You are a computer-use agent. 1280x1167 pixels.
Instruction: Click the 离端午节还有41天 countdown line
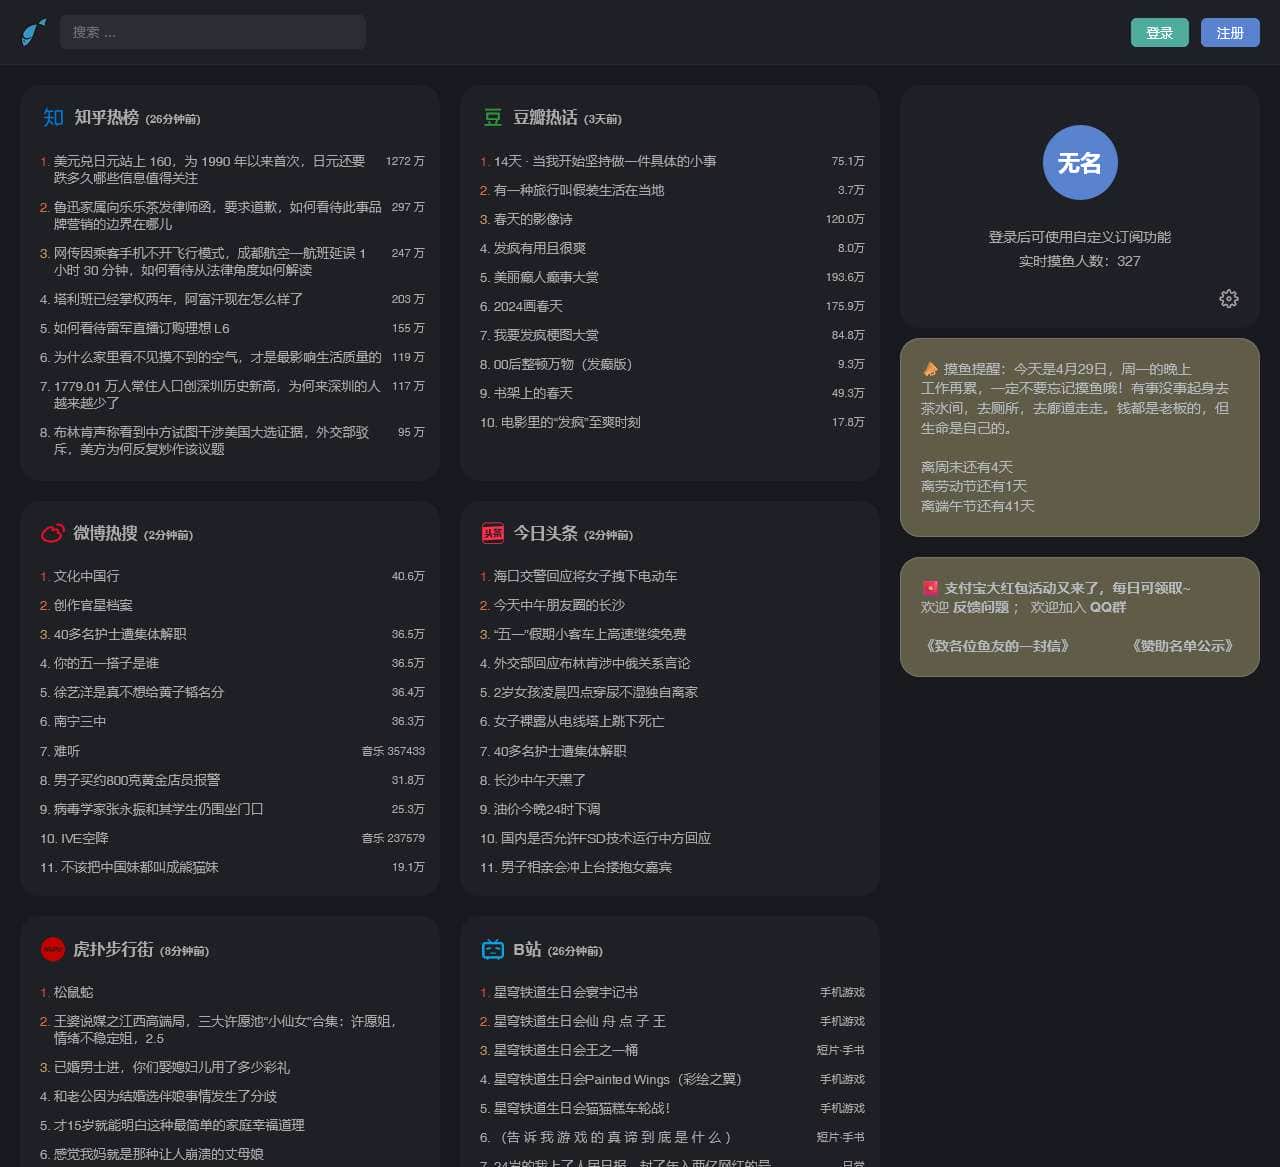[x=978, y=506]
